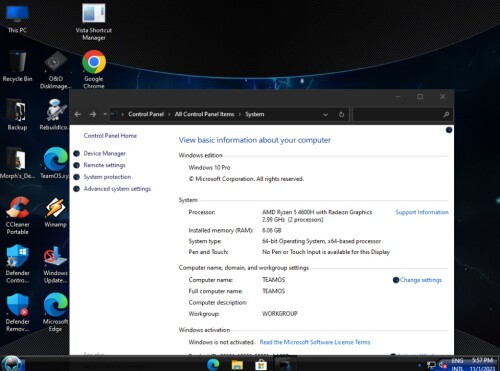Open This PC desktop icon
The image size is (500, 371).
(17, 19)
